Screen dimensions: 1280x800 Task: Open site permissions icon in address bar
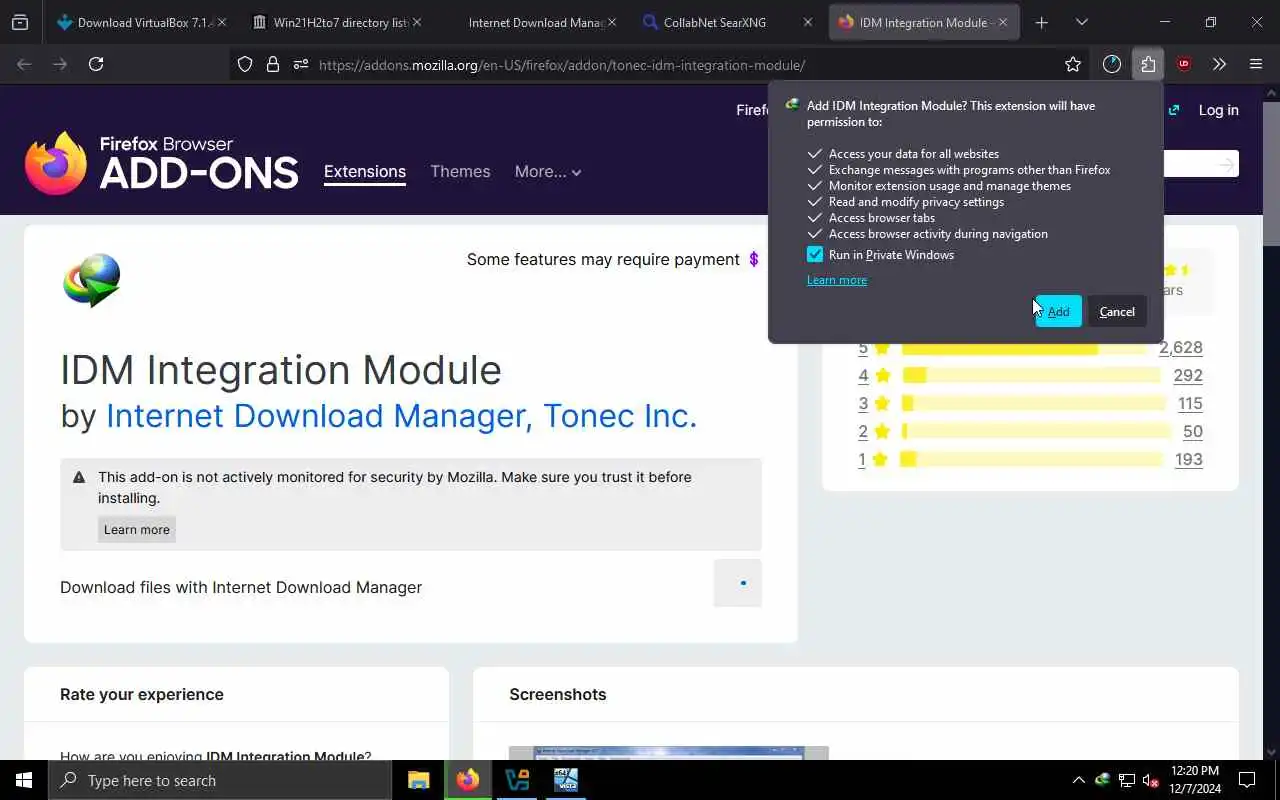click(301, 64)
